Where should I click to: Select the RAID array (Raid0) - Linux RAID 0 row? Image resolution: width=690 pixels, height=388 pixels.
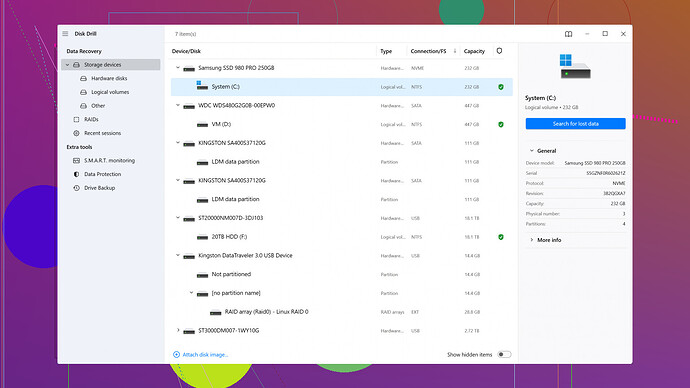click(341, 311)
